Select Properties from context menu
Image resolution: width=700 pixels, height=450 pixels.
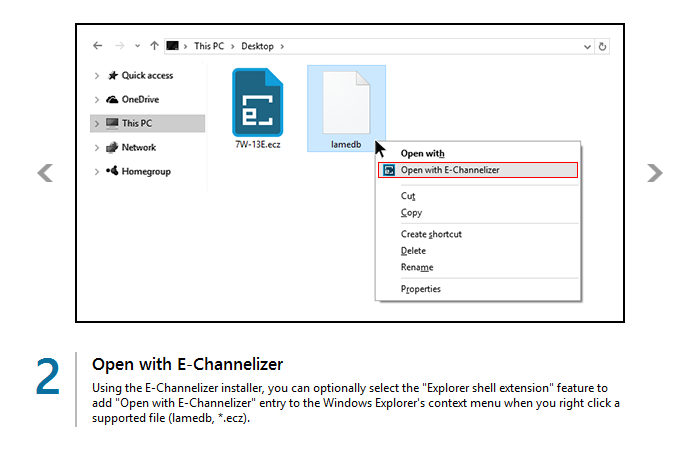click(x=421, y=289)
